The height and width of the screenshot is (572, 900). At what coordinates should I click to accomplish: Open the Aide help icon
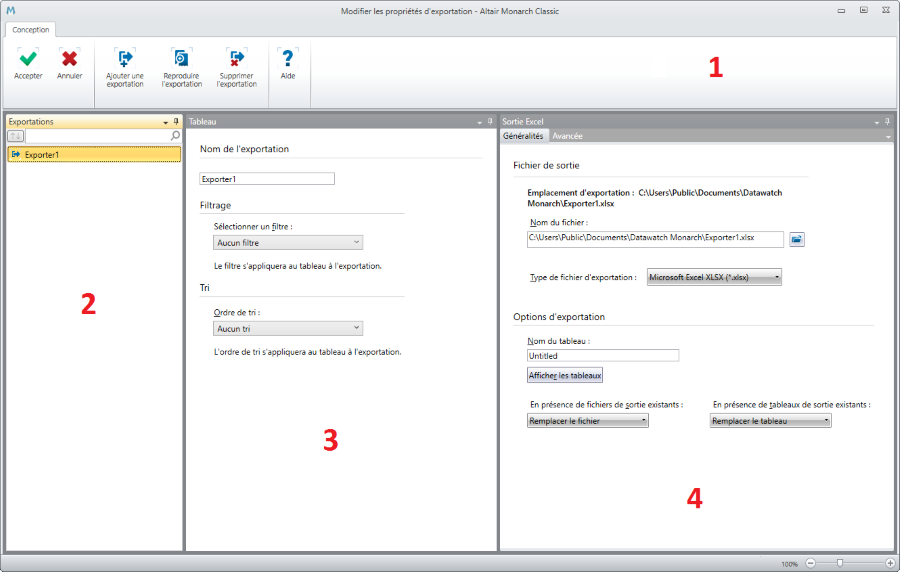[288, 59]
